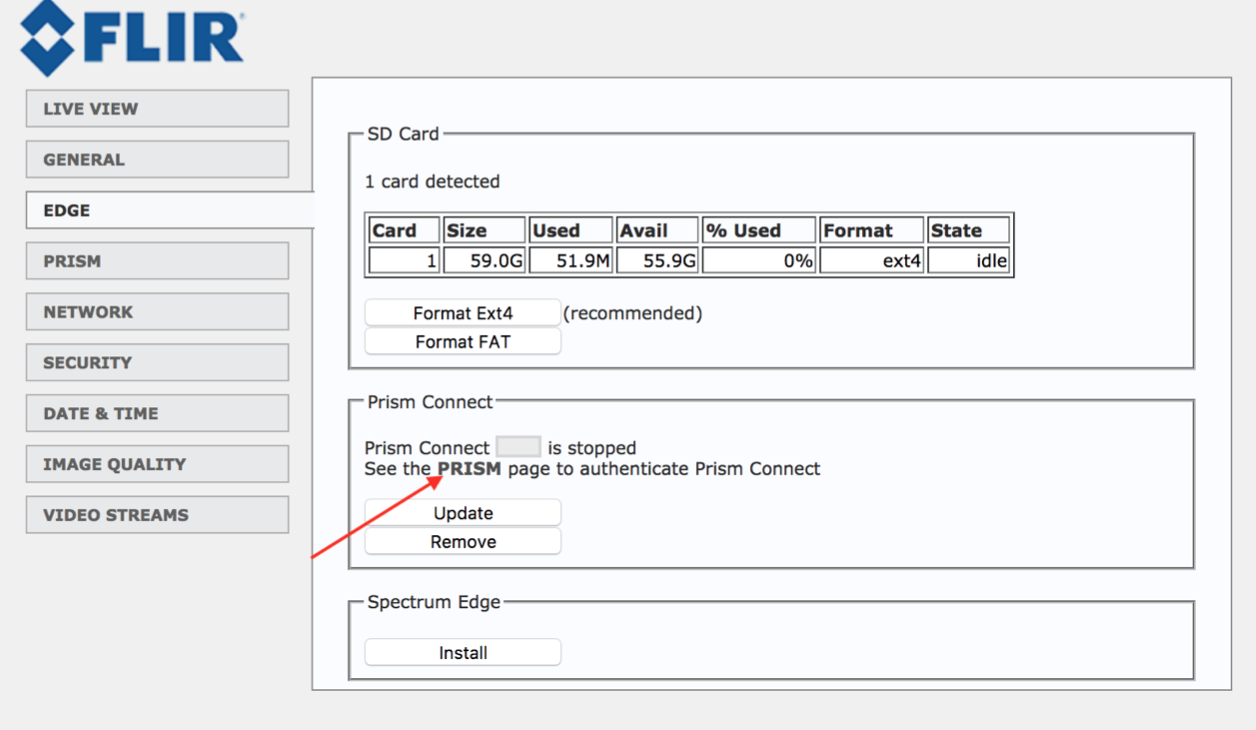The image size is (1256, 730).
Task: Click the idle state cell
Action: [x=968, y=261]
